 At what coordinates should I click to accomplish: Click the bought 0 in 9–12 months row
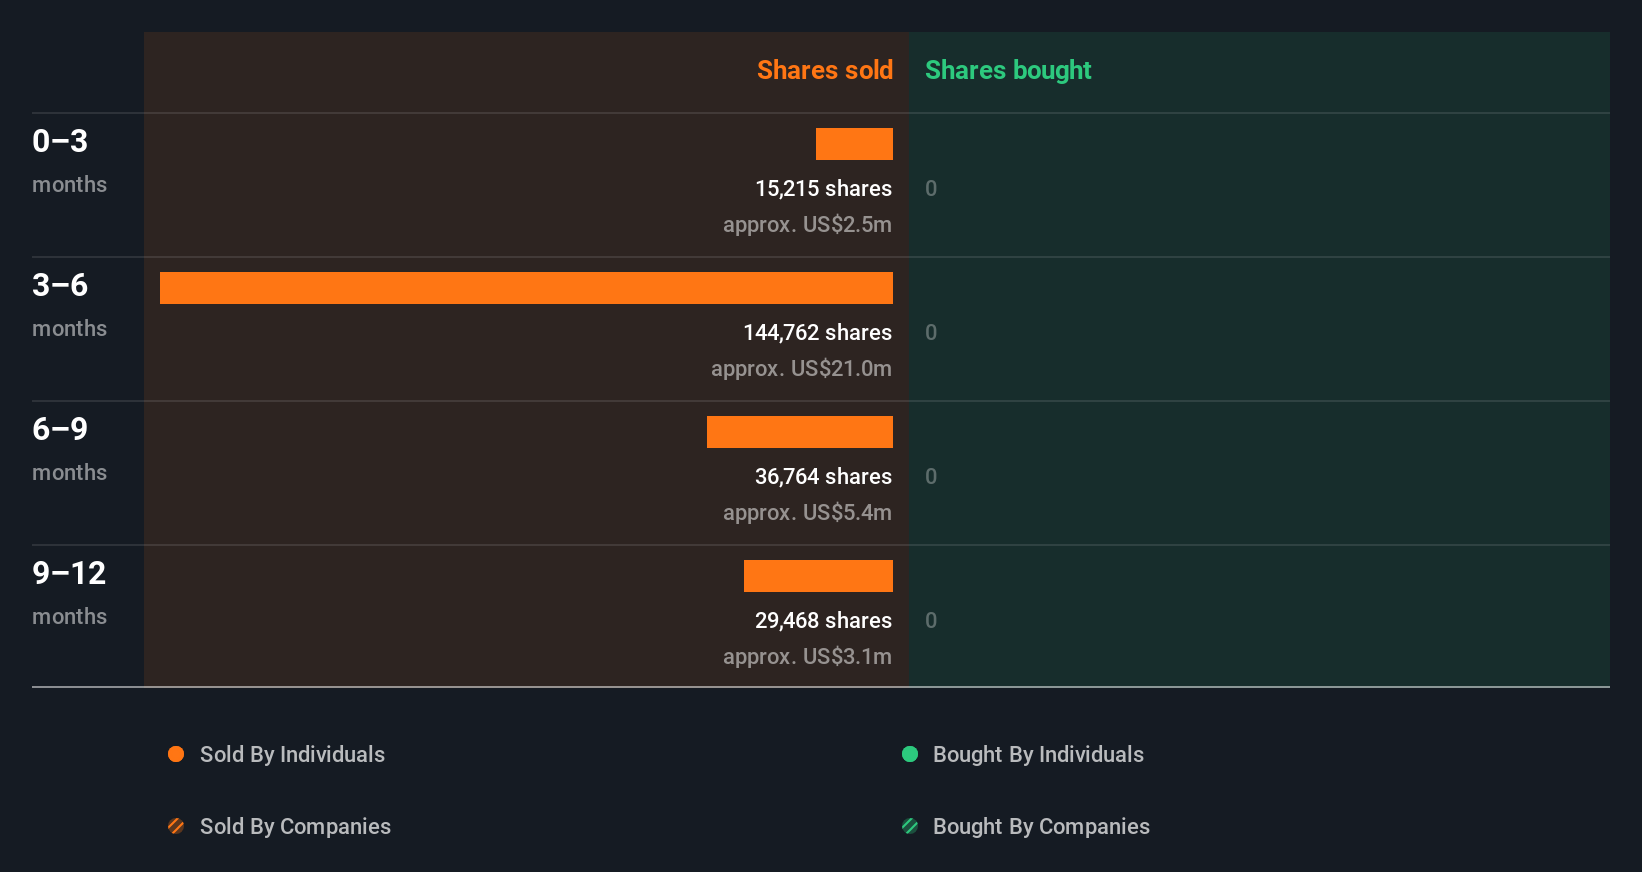[931, 620]
